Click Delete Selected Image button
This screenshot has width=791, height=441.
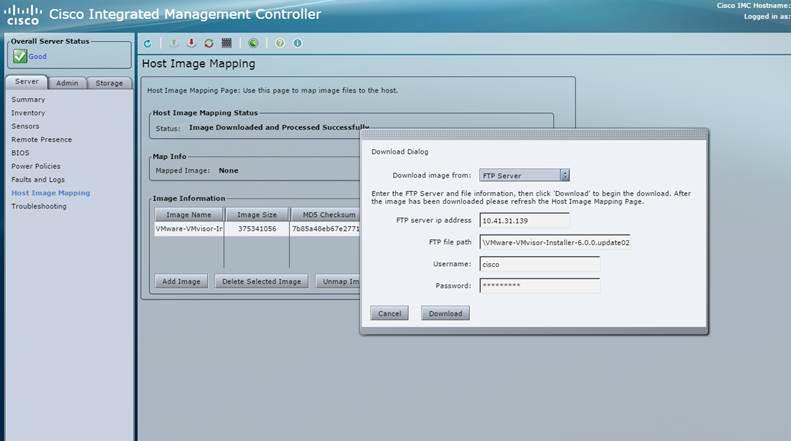(261, 282)
